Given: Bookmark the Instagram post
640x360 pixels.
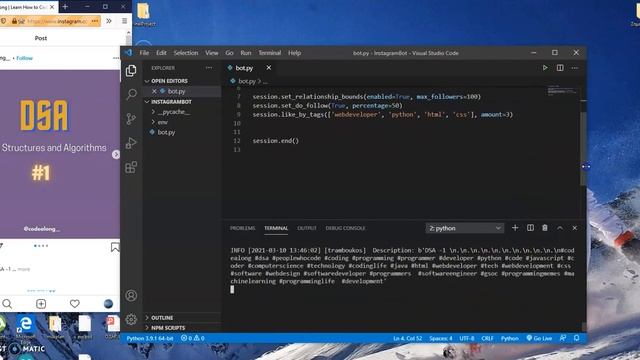Looking at the screenshot, I should click(x=115, y=247).
